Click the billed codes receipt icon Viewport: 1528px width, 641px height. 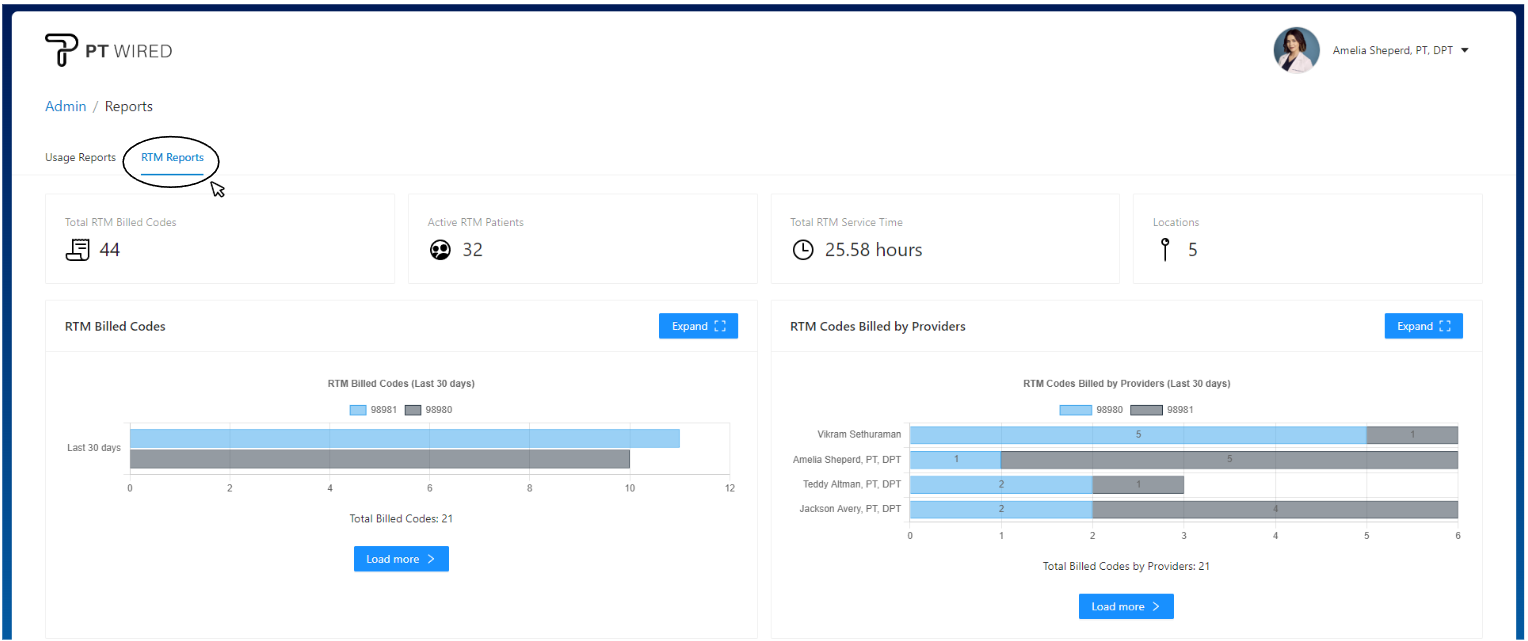click(78, 250)
